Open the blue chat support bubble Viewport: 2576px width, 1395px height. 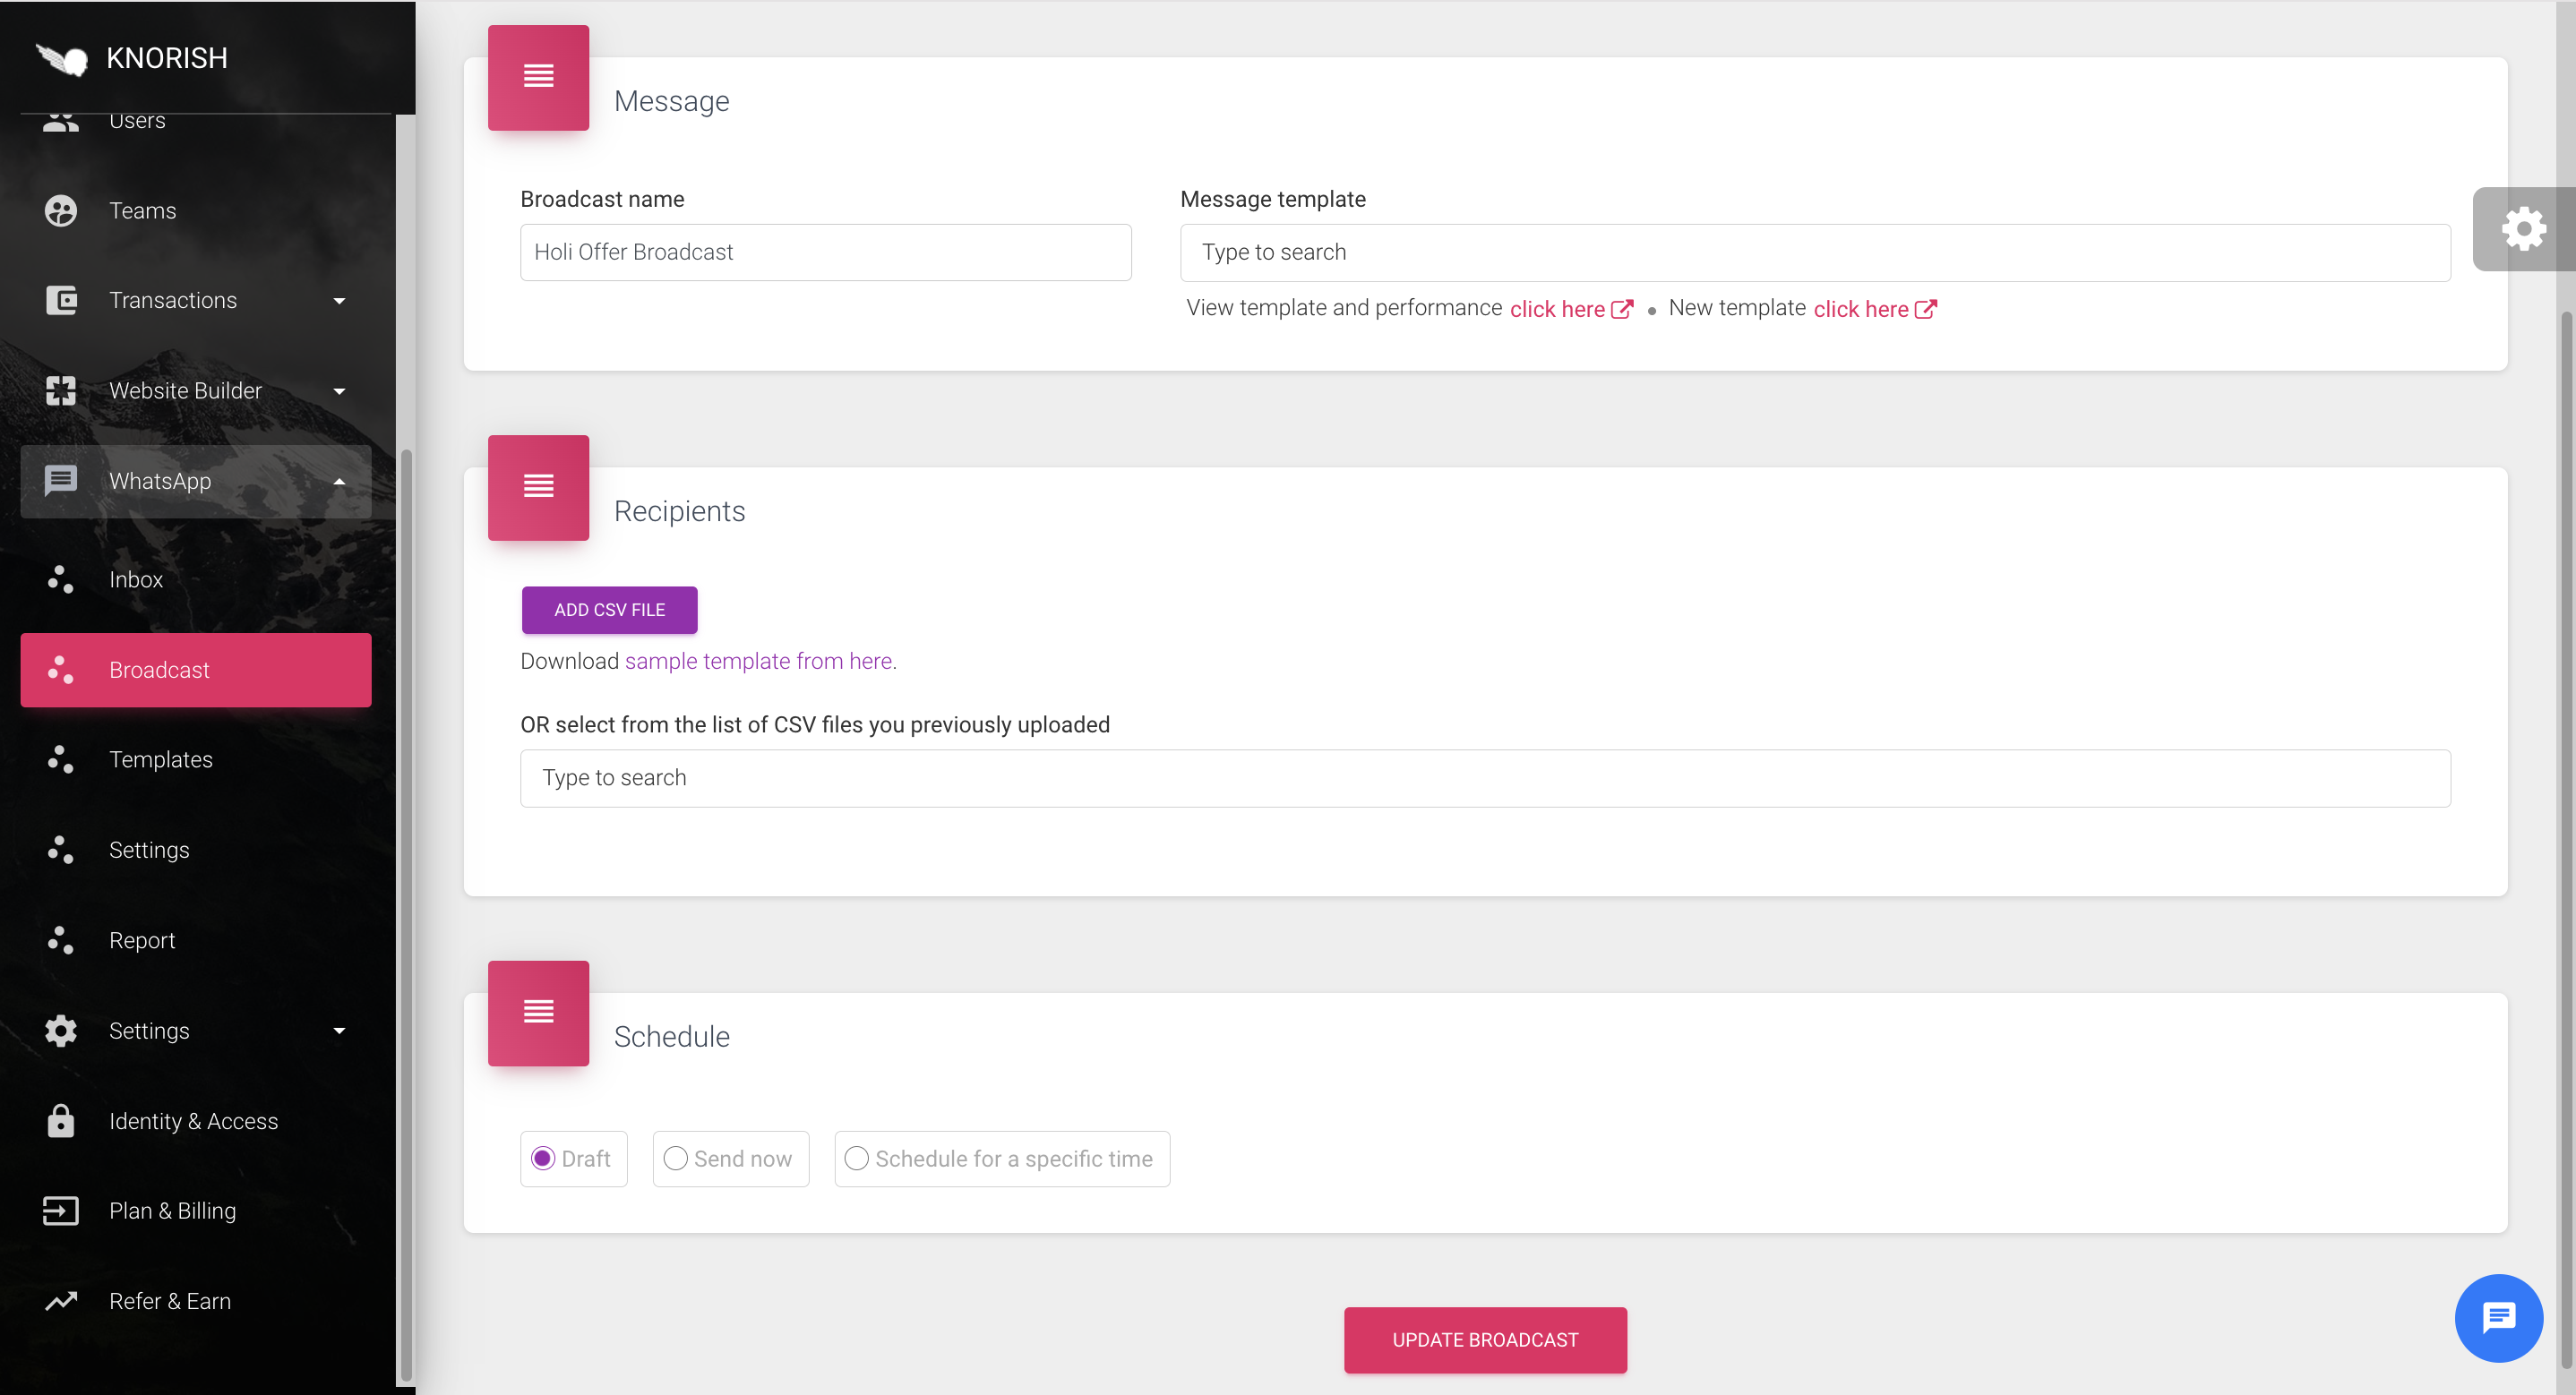(2497, 1317)
